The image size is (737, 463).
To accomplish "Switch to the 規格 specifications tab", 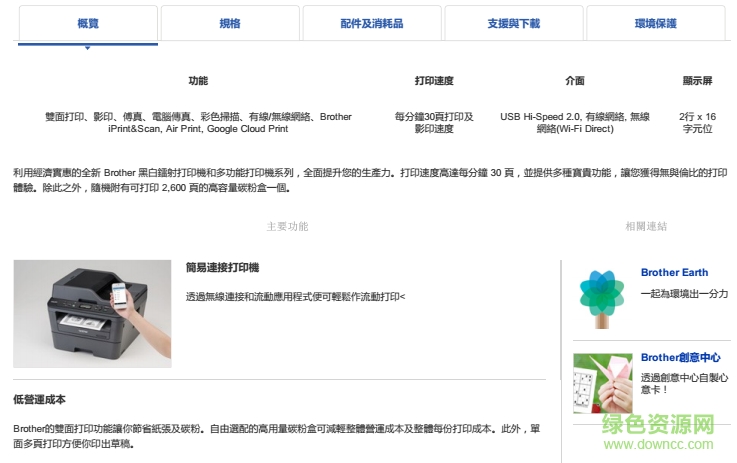I will tap(230, 23).
